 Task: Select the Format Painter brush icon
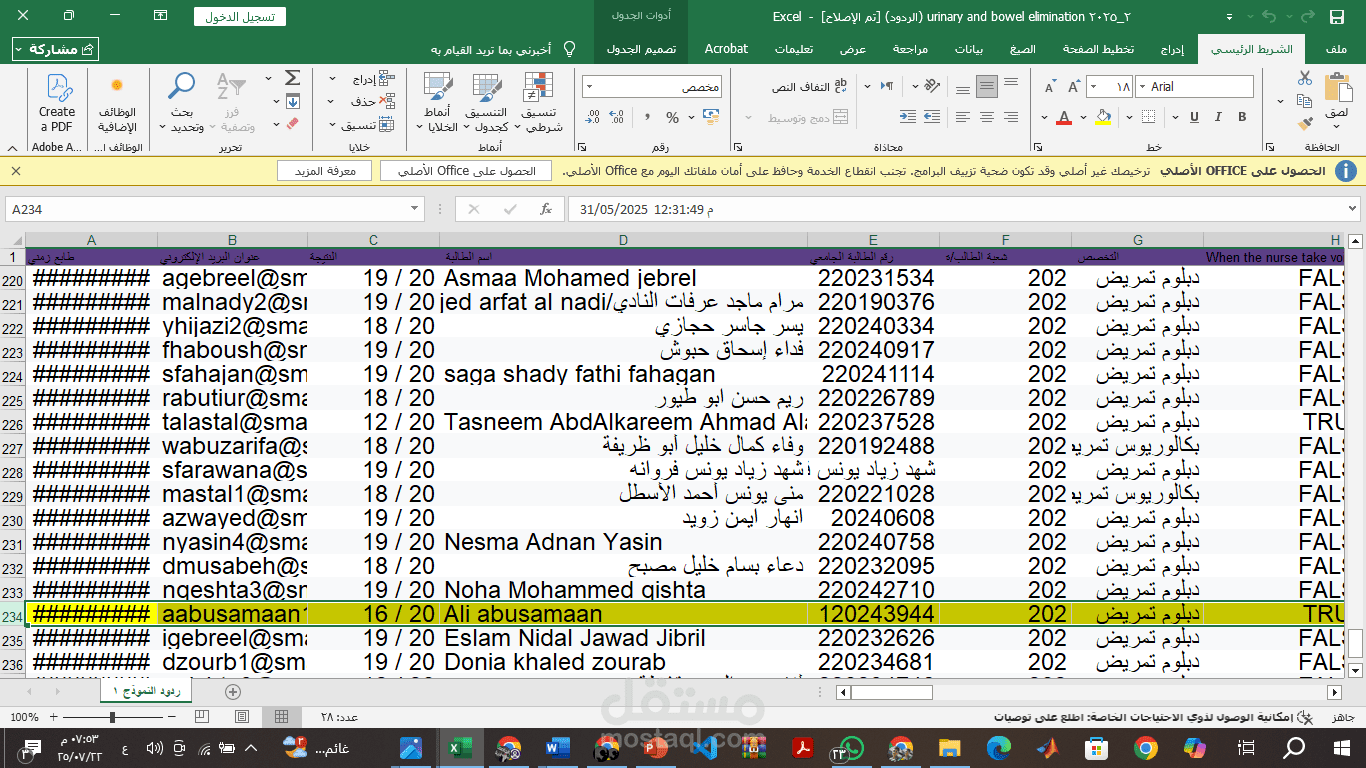click(x=1304, y=124)
